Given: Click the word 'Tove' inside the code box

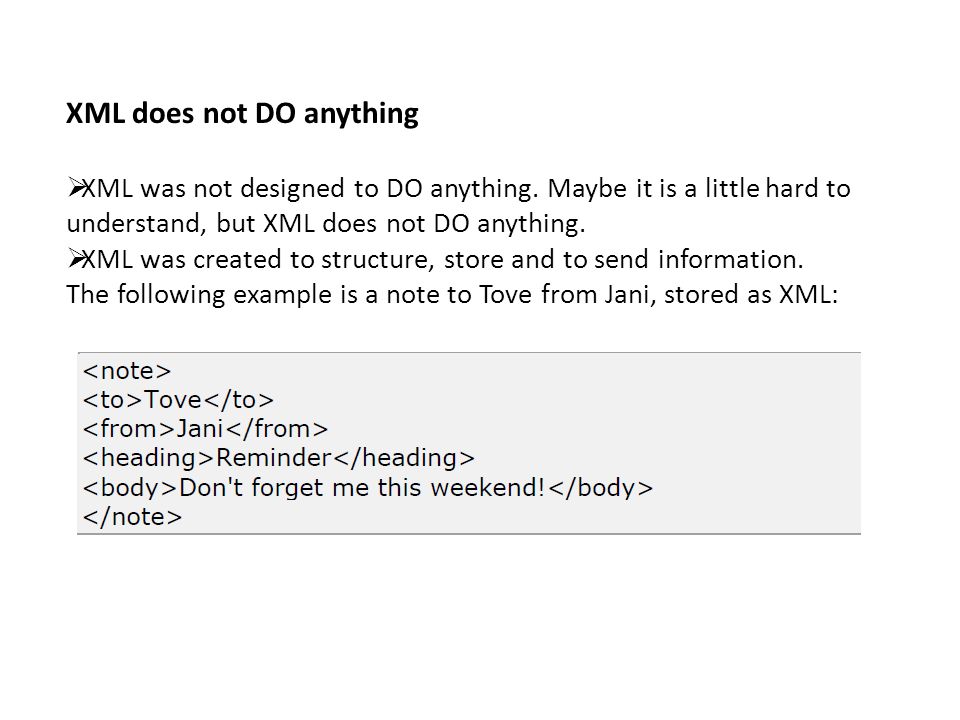Looking at the screenshot, I should pos(173,400).
